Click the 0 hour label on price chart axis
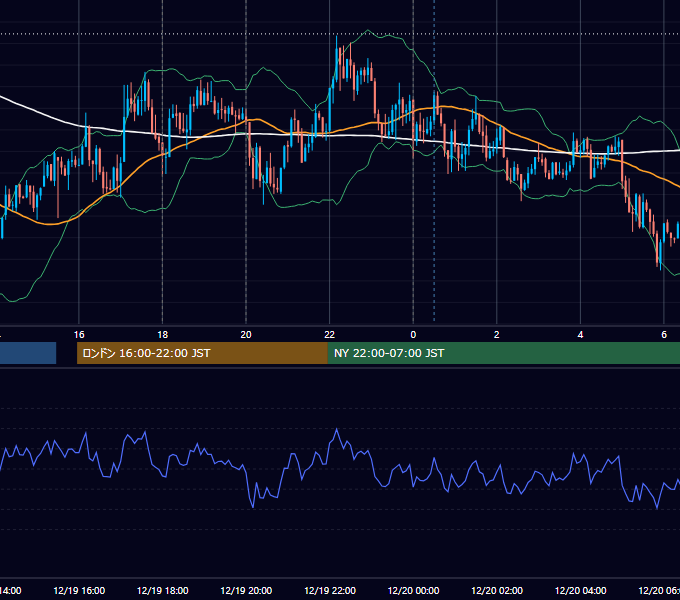The height and width of the screenshot is (600, 680). click(413, 334)
